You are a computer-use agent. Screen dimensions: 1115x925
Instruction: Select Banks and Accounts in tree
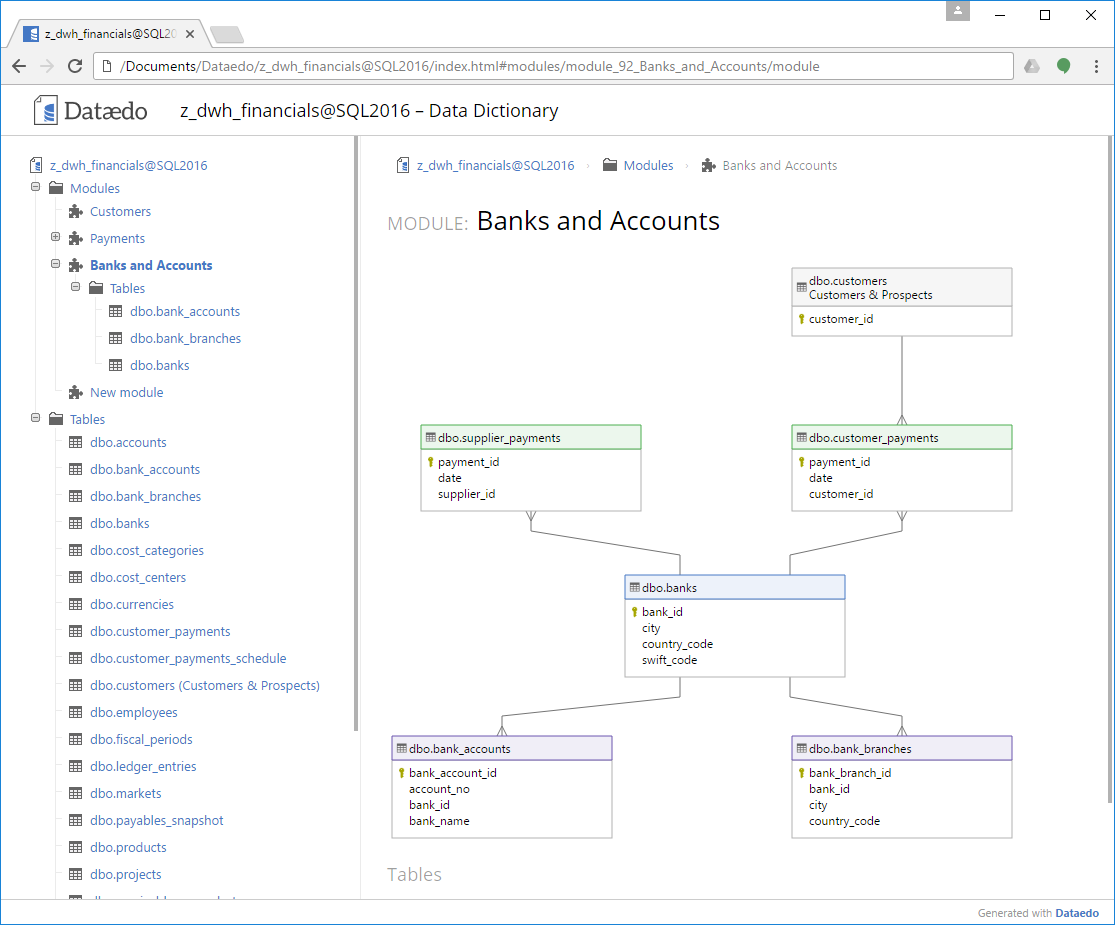[151, 265]
